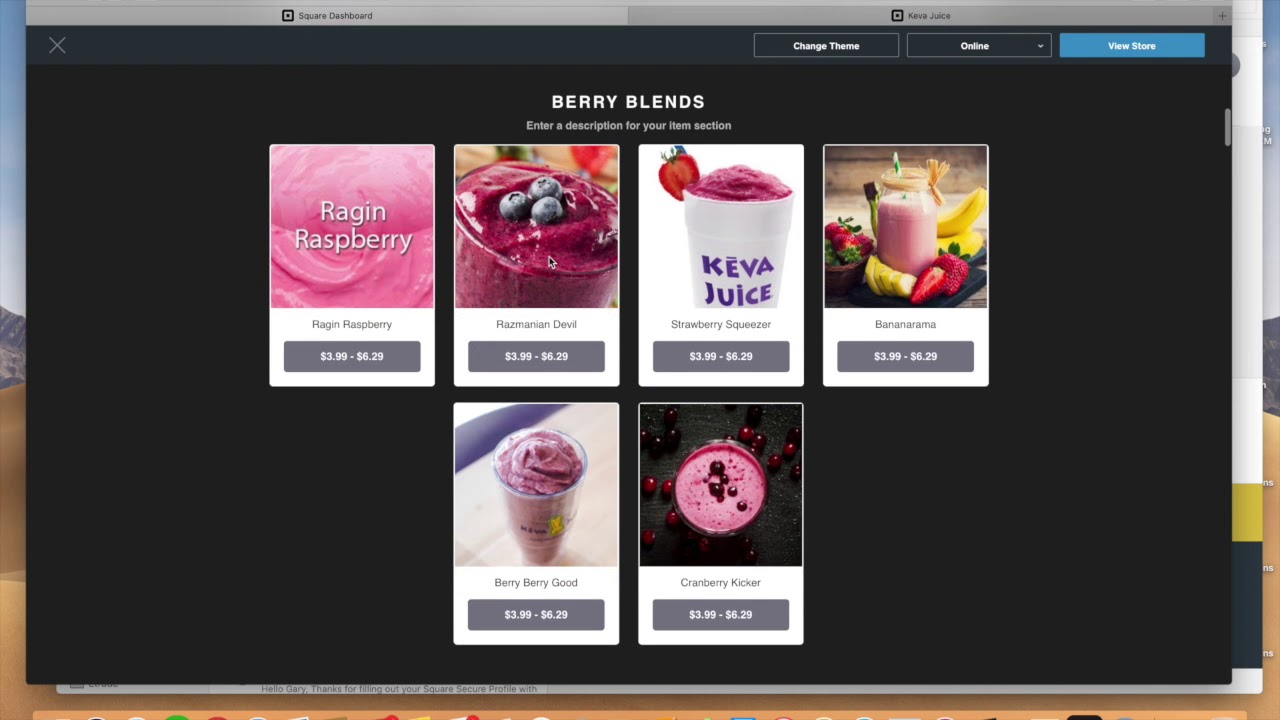Image resolution: width=1280 pixels, height=720 pixels.
Task: Select the Razmanian Devil item name
Action: point(536,324)
